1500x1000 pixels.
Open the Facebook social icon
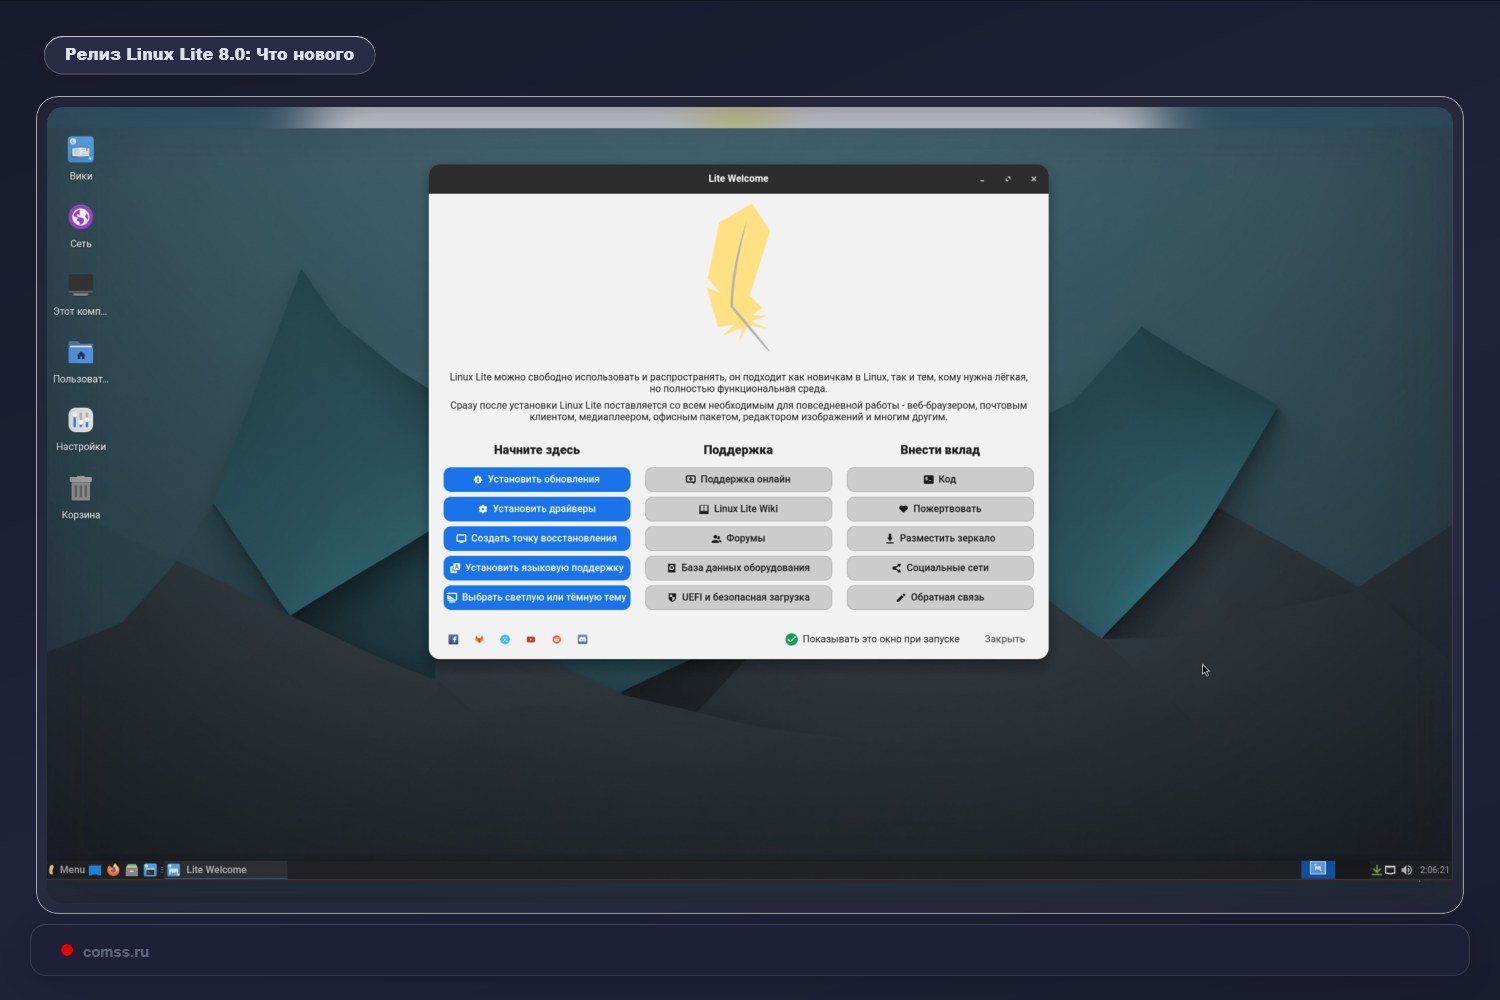point(453,639)
